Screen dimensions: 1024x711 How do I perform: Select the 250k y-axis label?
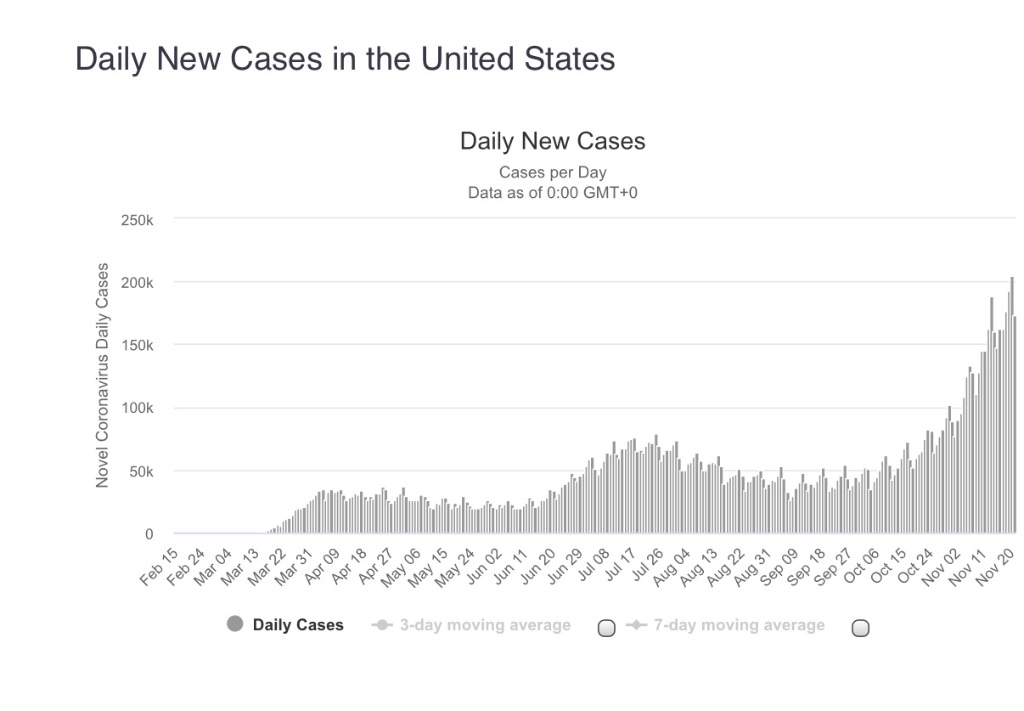coord(137,220)
